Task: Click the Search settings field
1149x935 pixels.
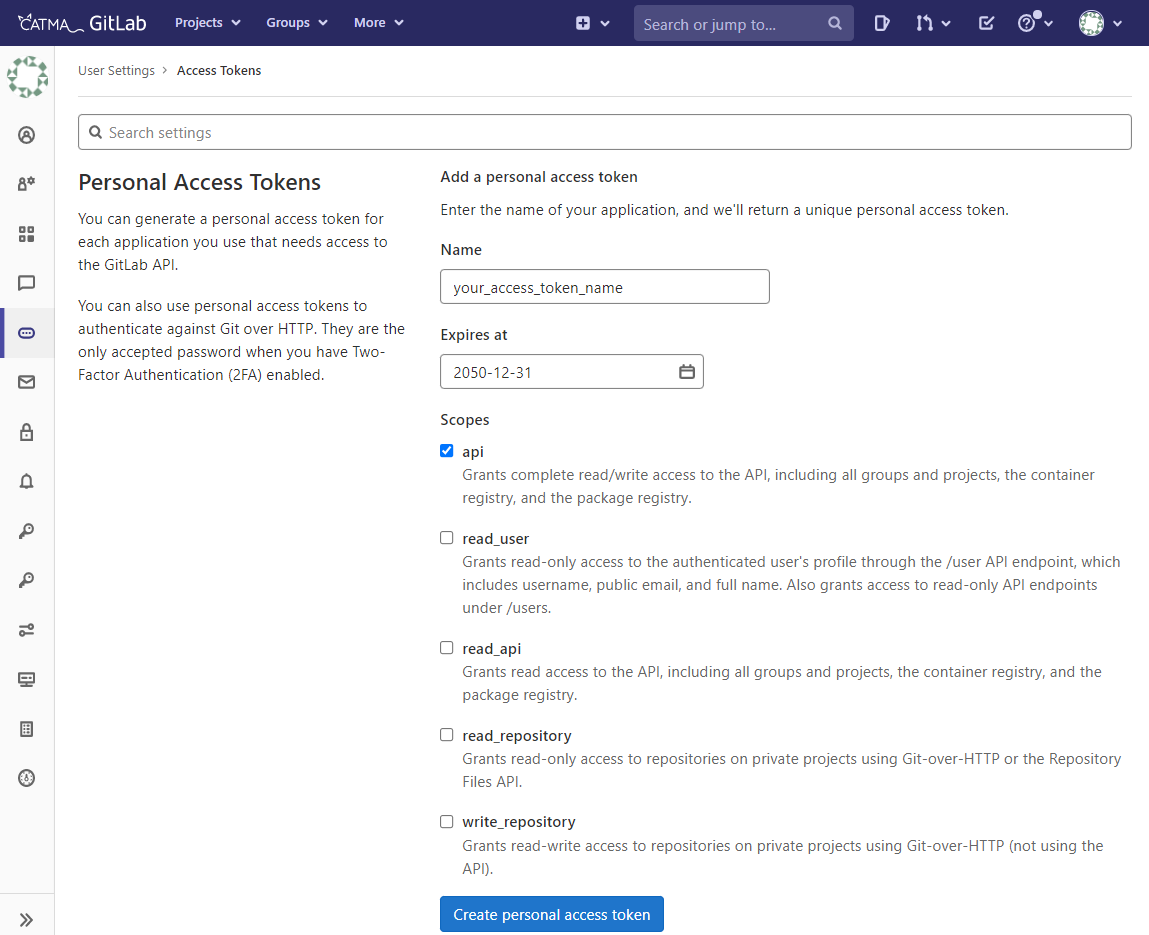Action: tap(605, 132)
